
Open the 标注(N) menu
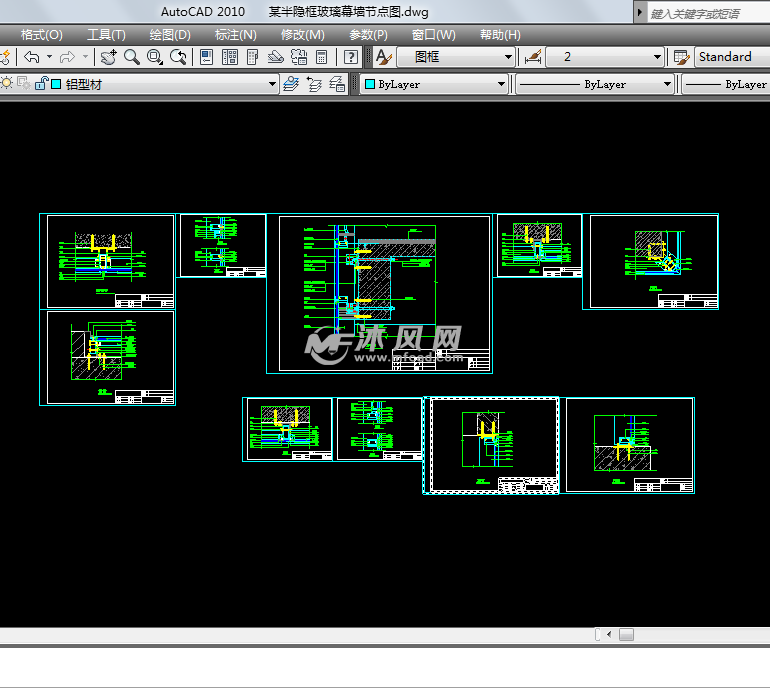pos(235,34)
